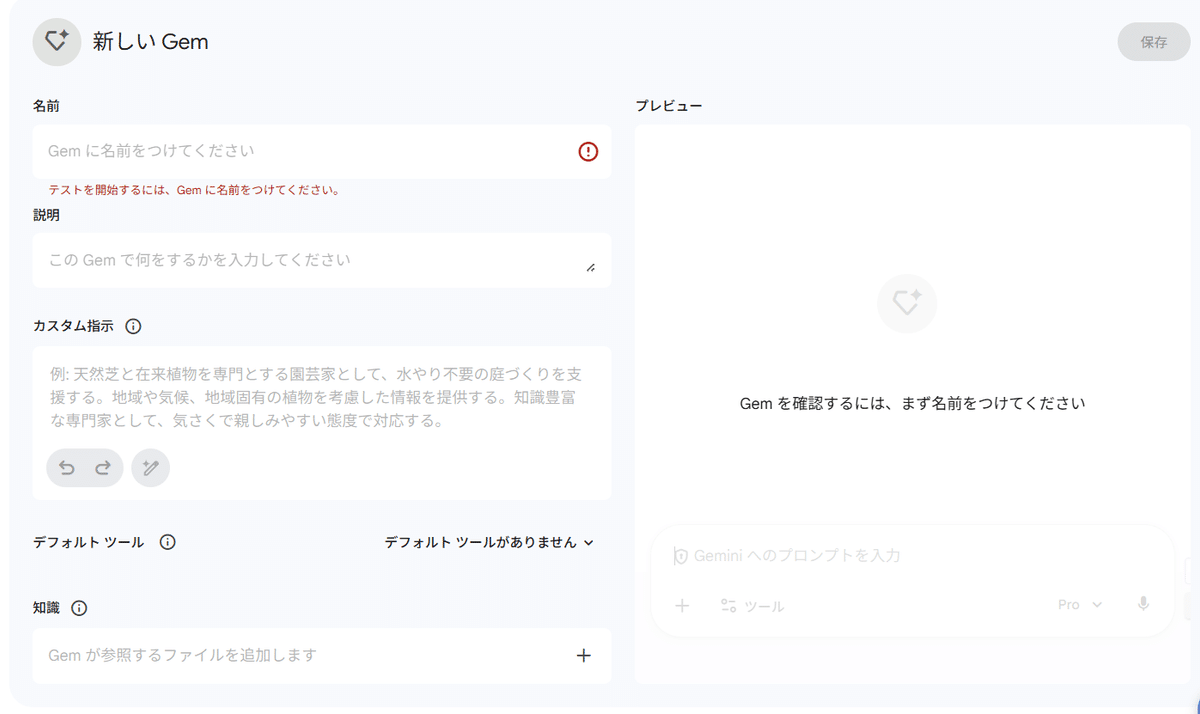Click the Gem avatar icon beside 新しい Gem
The width and height of the screenshot is (1200, 714).
coord(57,42)
